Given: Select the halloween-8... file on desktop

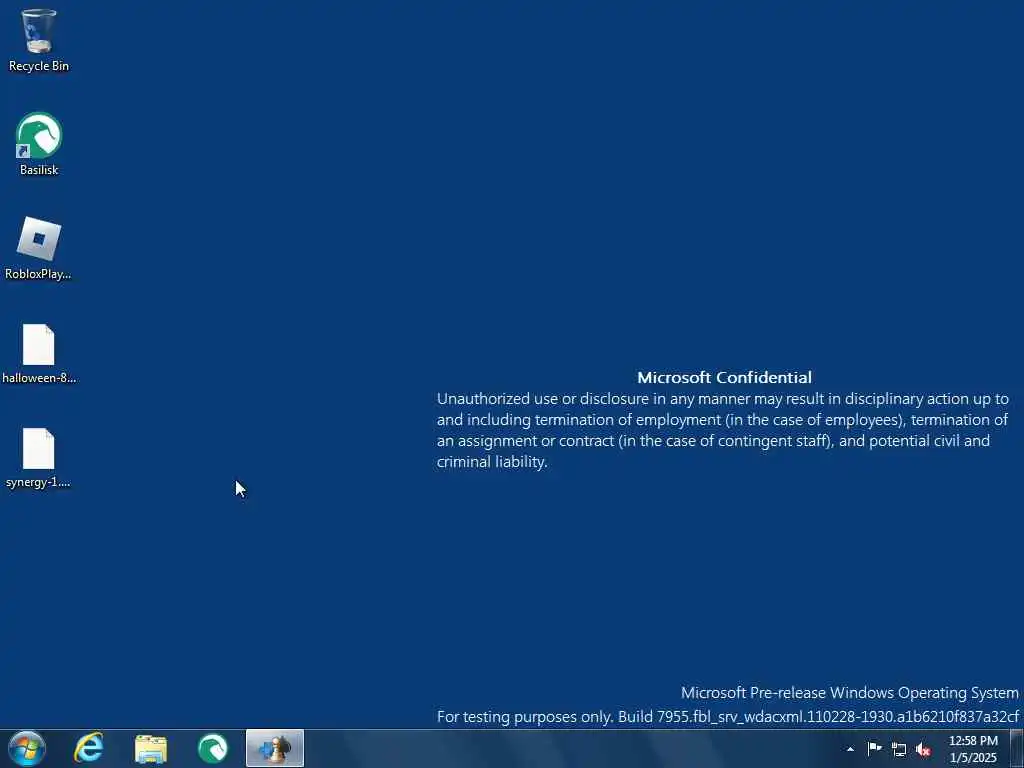Looking at the screenshot, I should tap(39, 353).
